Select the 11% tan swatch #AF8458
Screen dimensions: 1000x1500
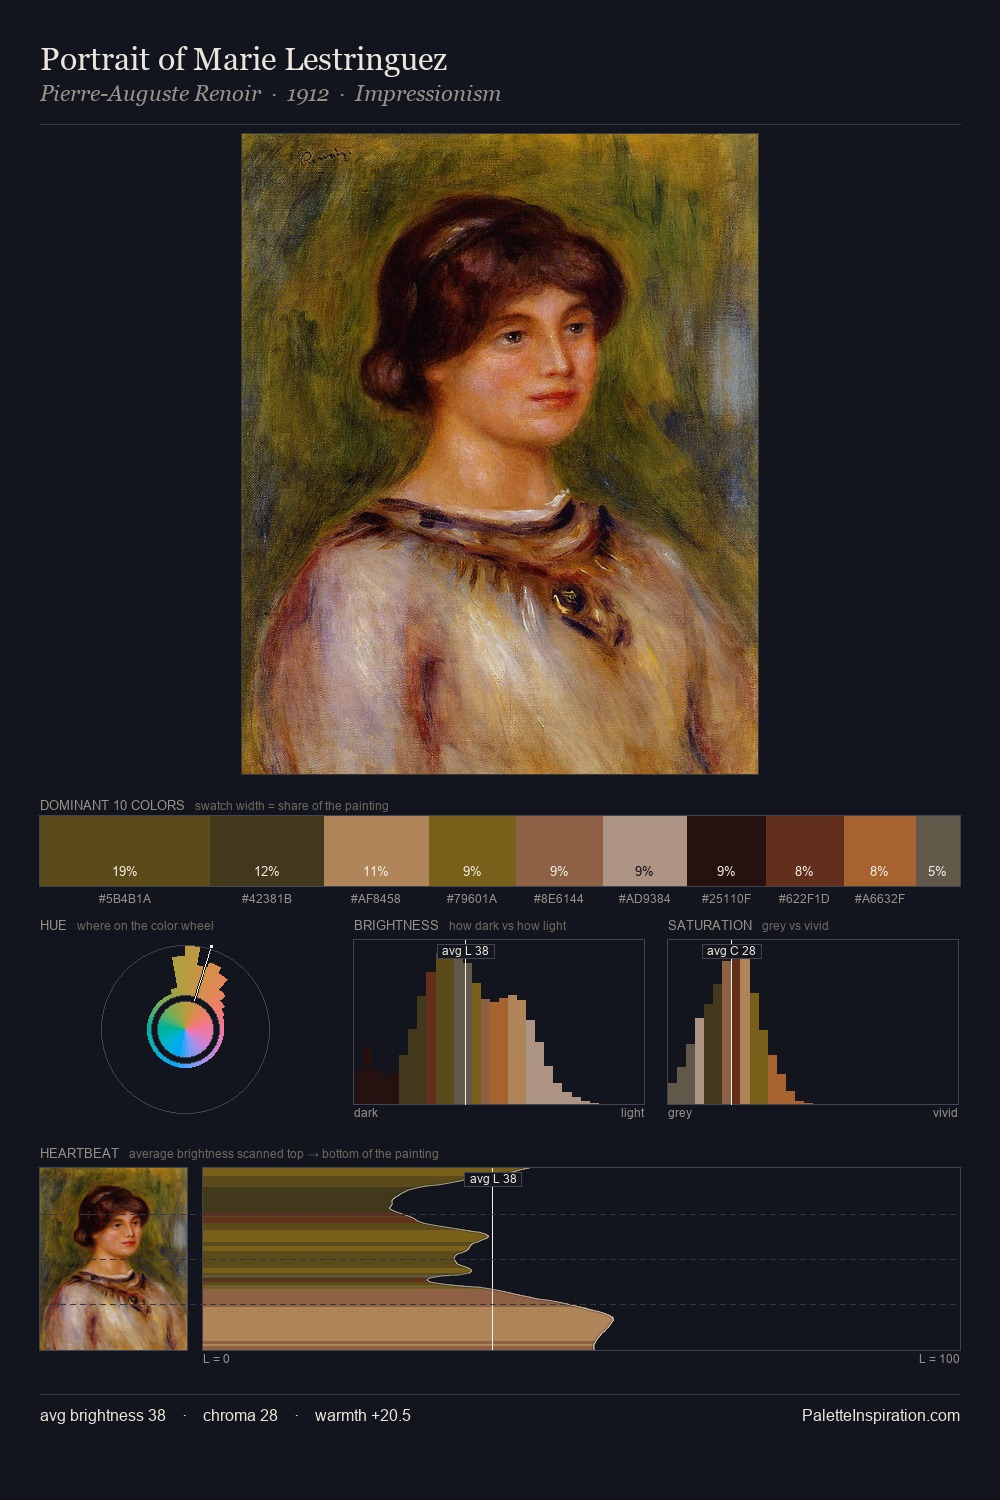[x=376, y=851]
